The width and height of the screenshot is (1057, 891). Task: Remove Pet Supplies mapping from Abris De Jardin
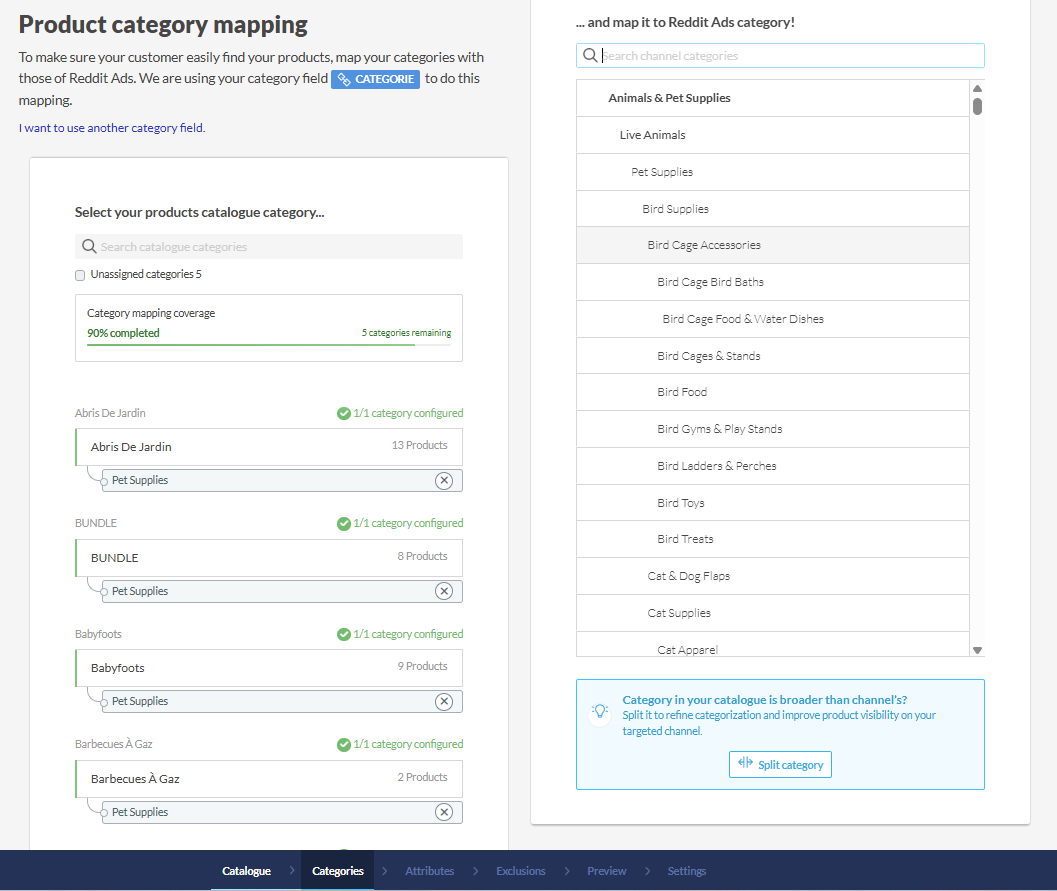(444, 481)
